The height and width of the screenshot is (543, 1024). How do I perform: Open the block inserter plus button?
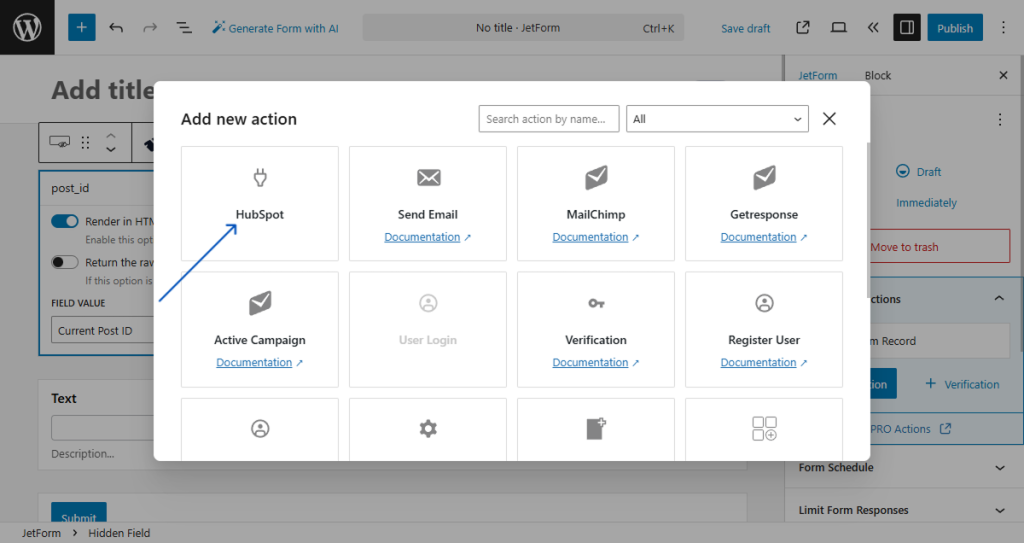[82, 27]
